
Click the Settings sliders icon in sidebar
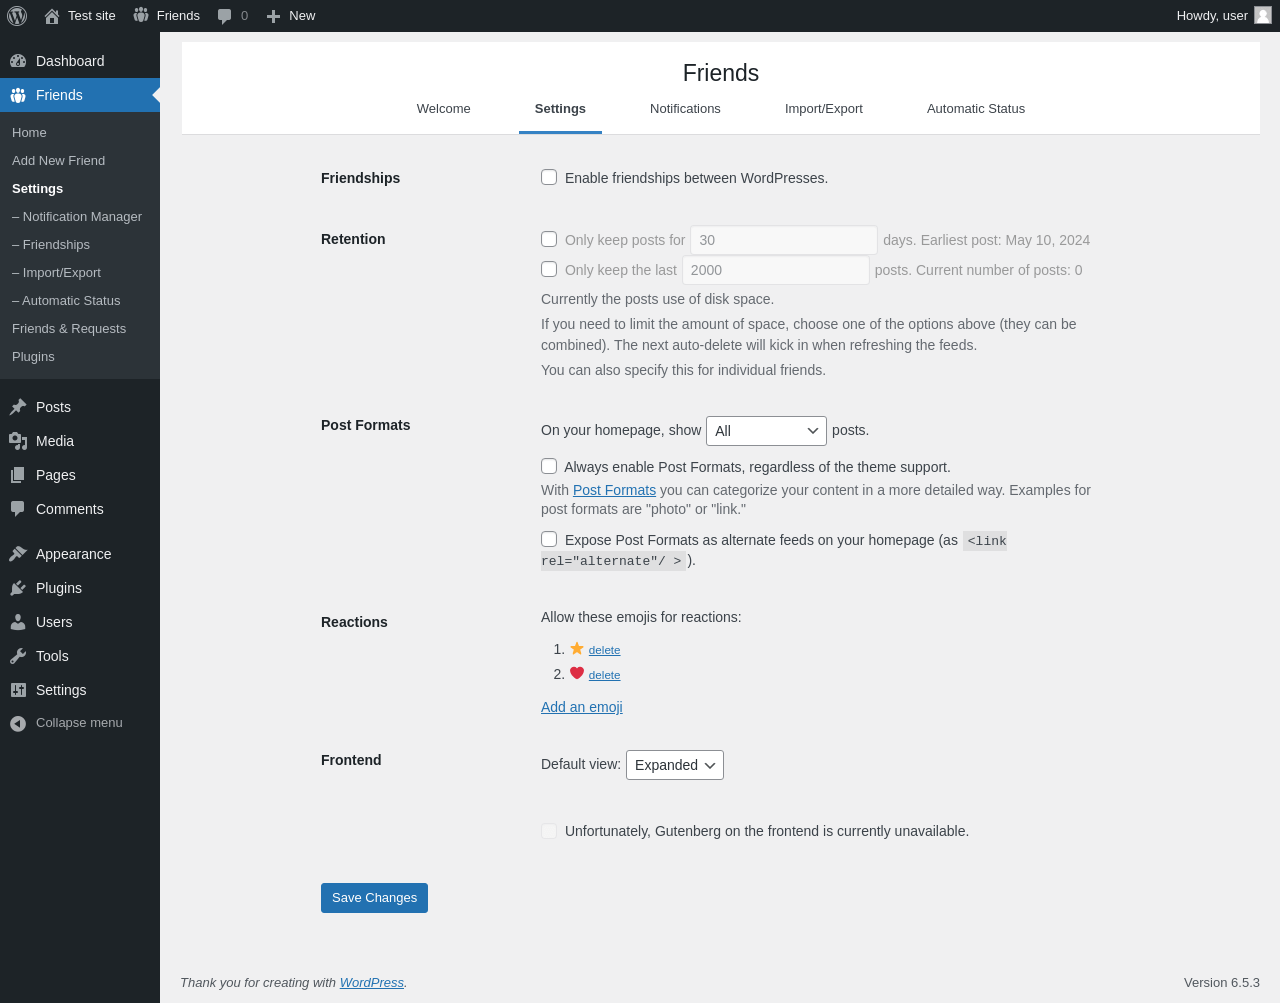tap(18, 690)
